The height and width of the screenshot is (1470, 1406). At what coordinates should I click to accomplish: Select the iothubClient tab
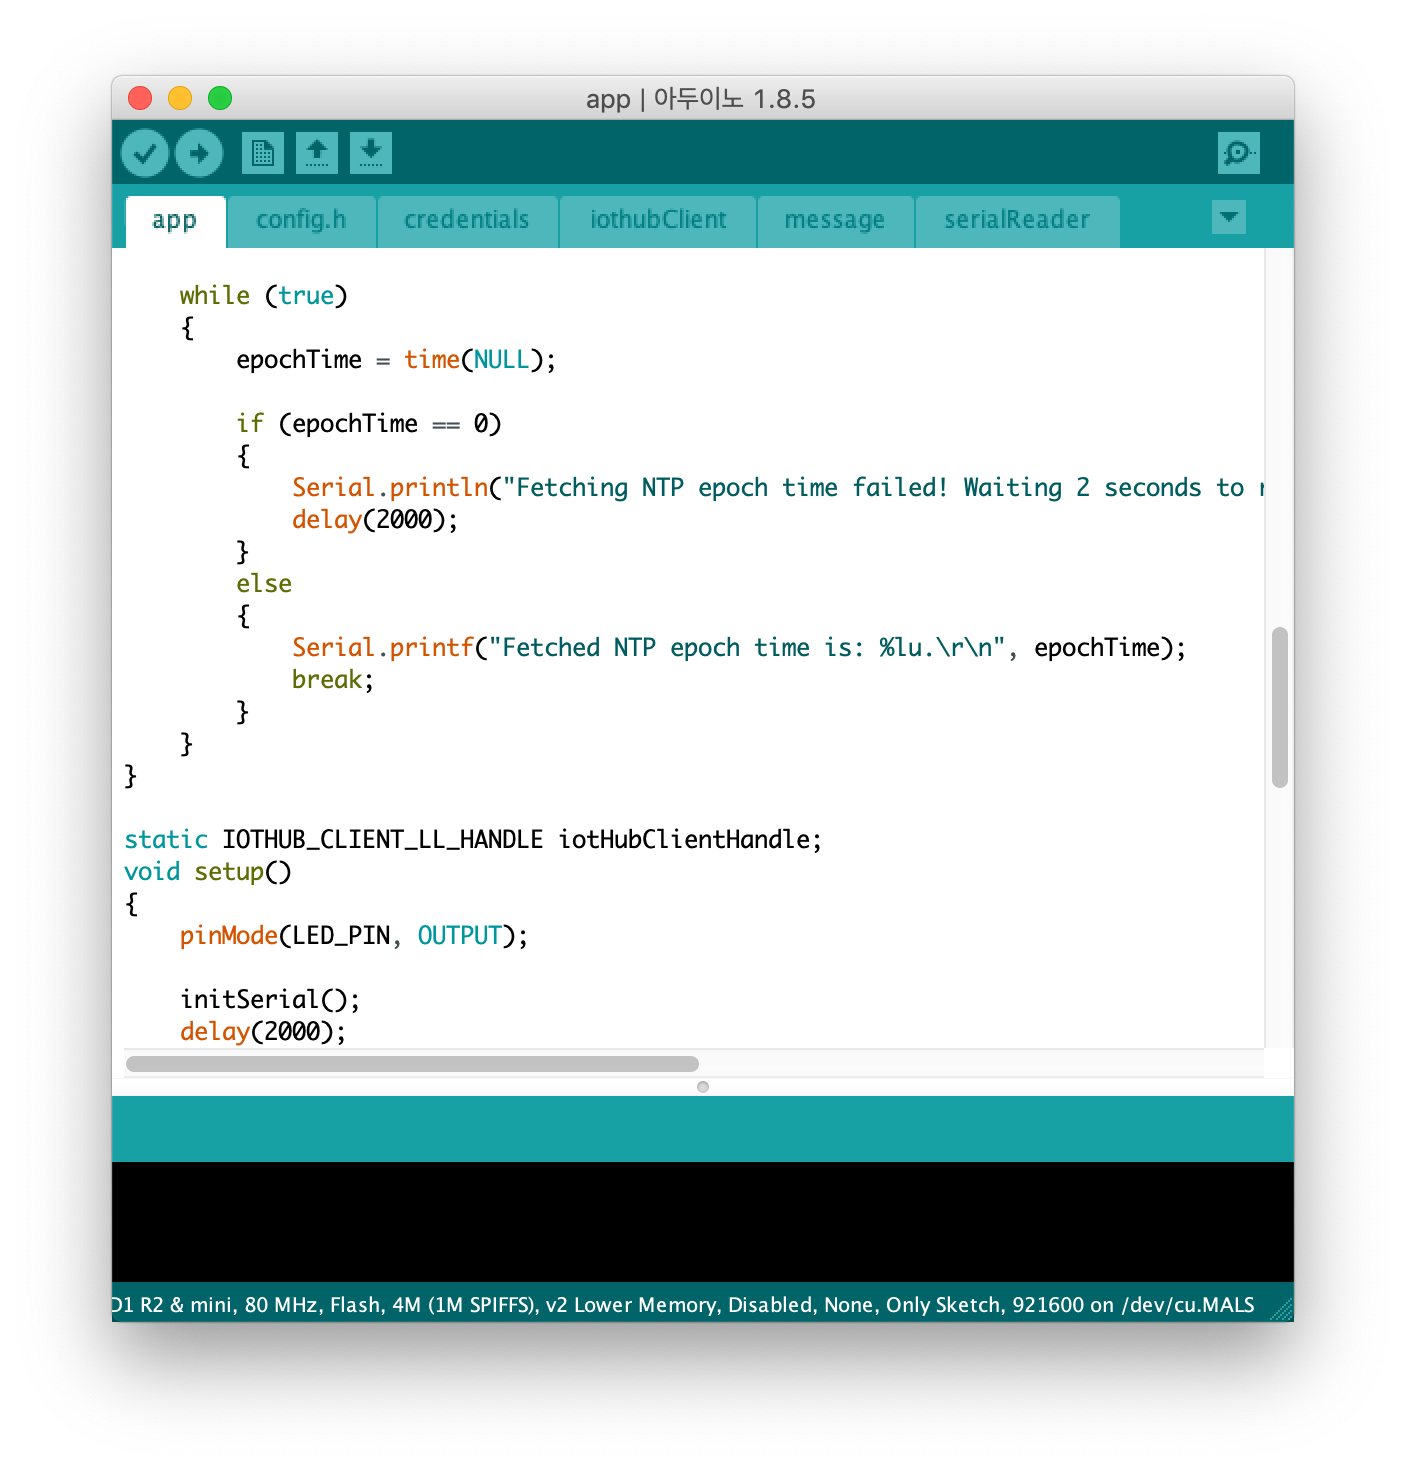click(658, 221)
